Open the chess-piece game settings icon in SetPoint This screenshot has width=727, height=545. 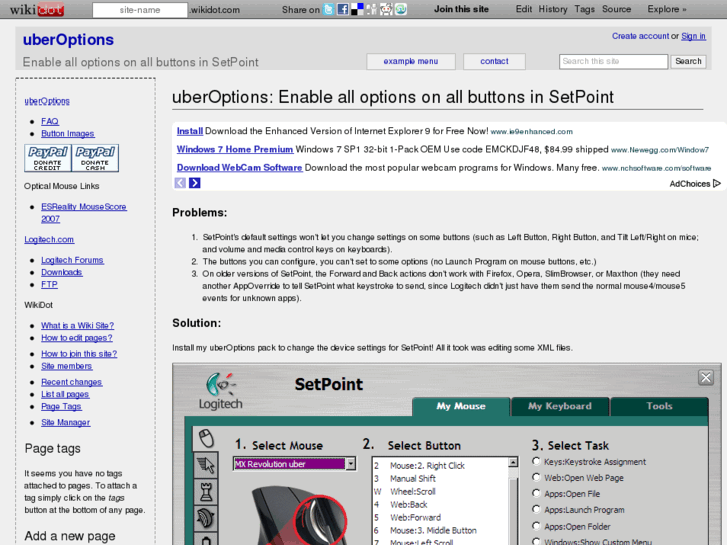pyautogui.click(x=207, y=490)
